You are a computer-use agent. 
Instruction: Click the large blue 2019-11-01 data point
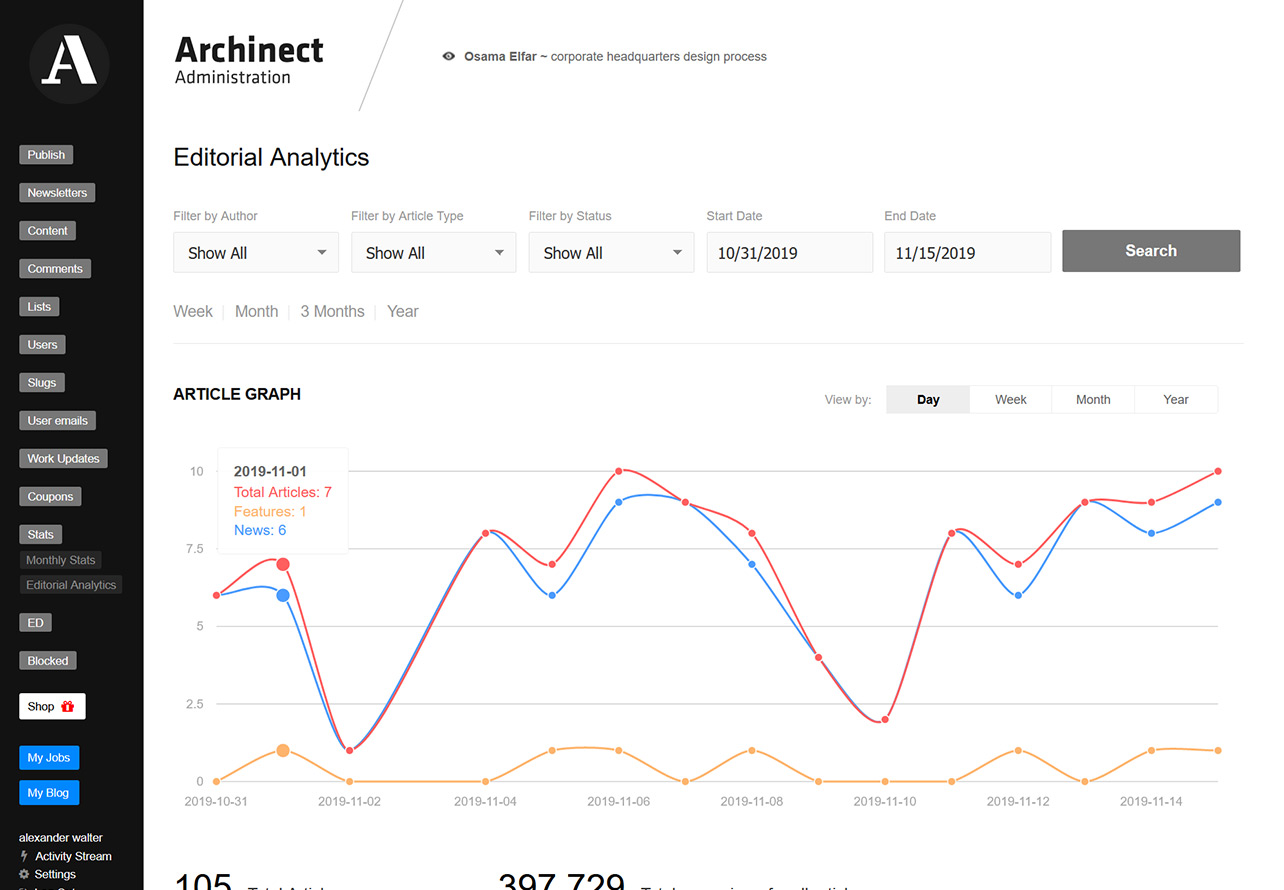283,595
